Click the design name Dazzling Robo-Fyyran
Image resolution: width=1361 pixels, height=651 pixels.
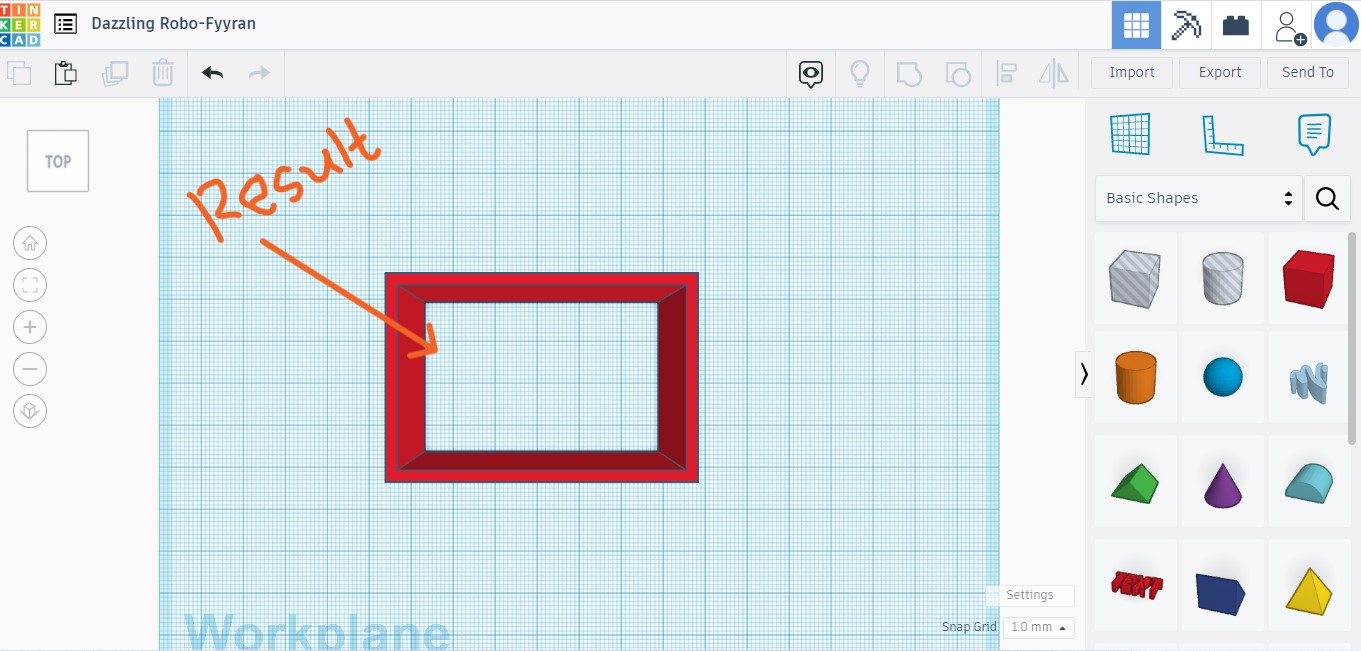point(173,23)
